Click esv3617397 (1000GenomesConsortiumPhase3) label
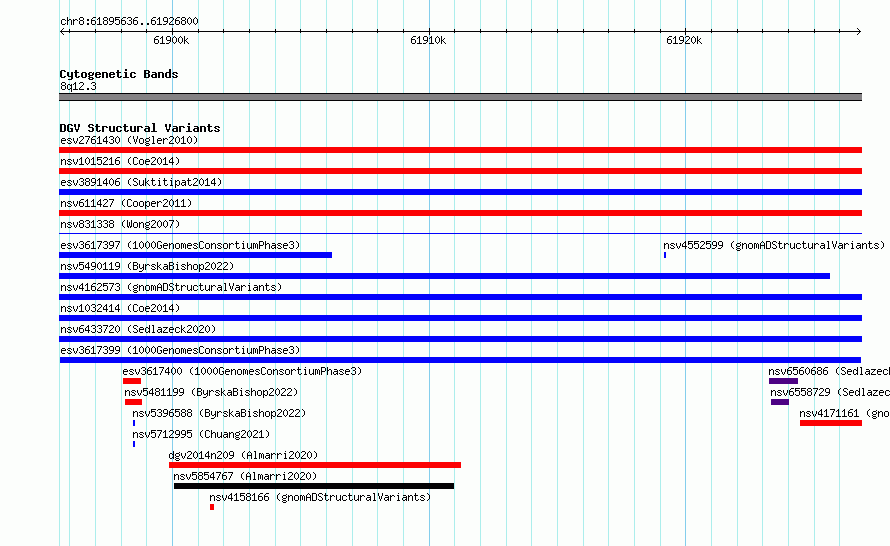This screenshot has height=546, width=890. pyautogui.click(x=180, y=245)
